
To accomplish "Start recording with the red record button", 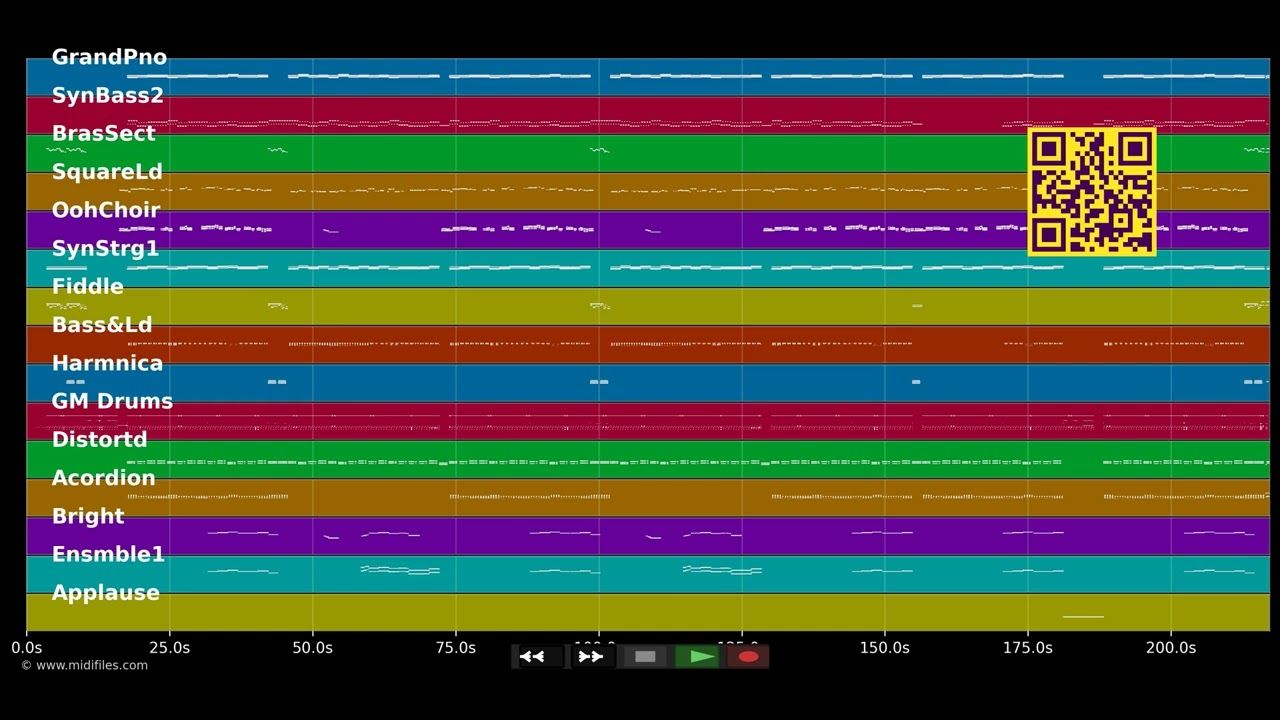I will (x=748, y=657).
